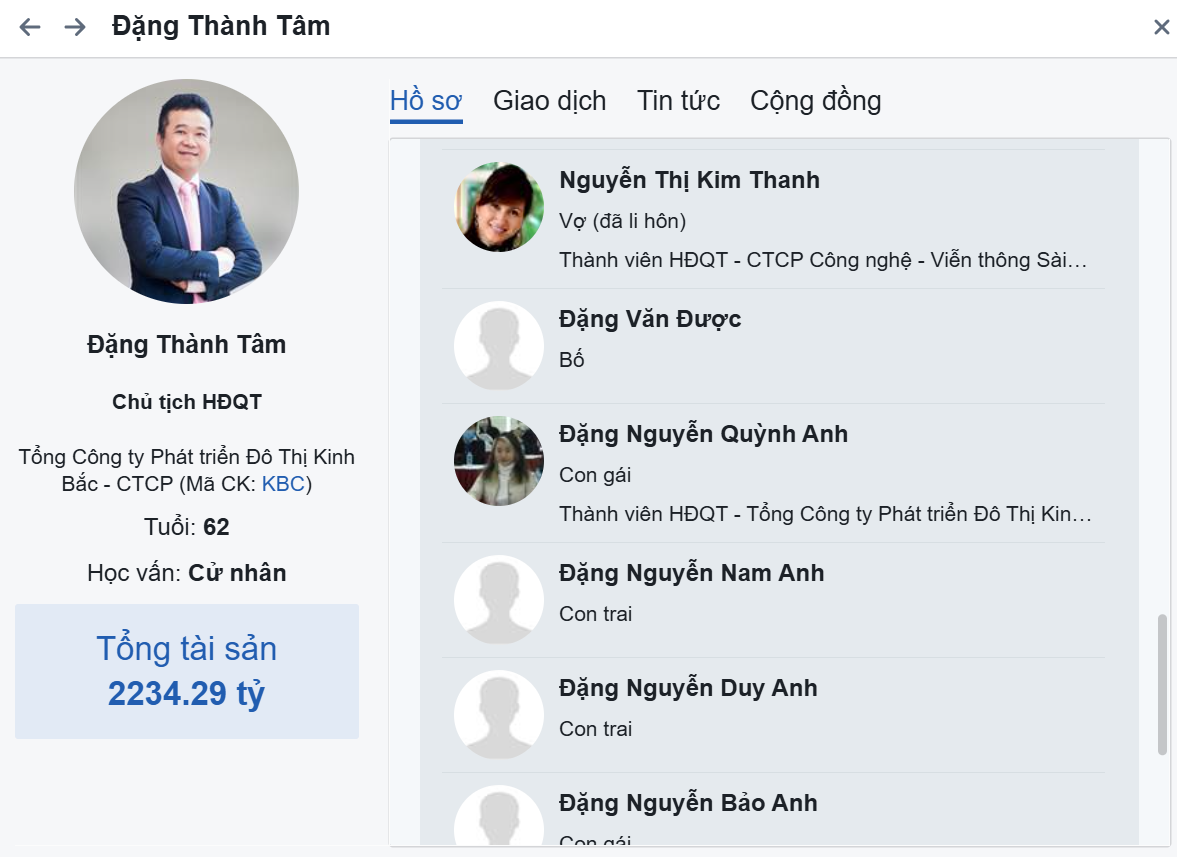1177x857 pixels.
Task: Open the KBC stock code link
Action: (283, 484)
